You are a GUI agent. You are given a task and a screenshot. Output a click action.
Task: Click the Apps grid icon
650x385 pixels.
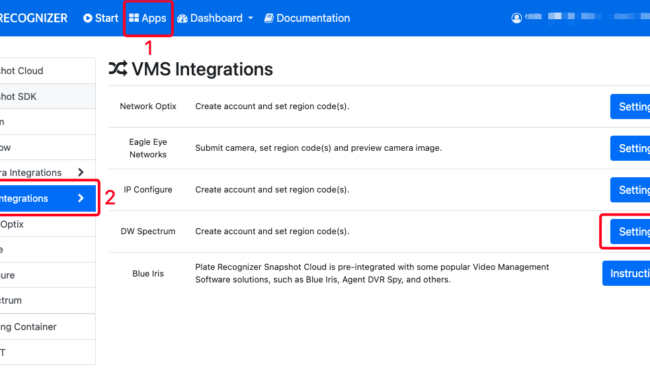(134, 18)
